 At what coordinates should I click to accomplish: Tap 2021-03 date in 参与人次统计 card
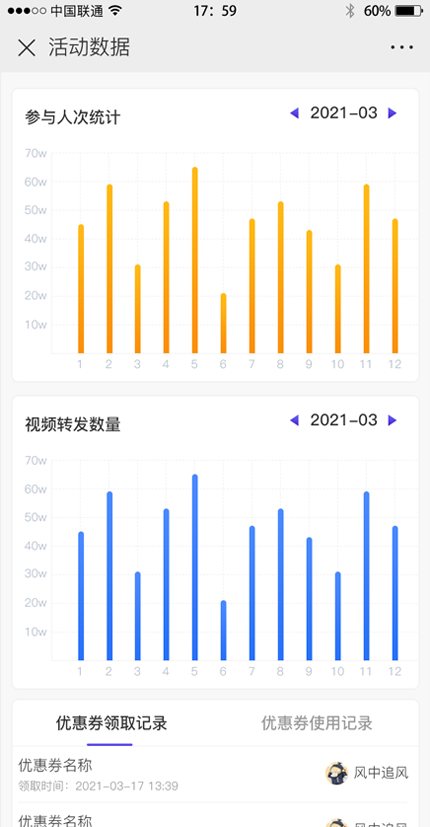343,113
